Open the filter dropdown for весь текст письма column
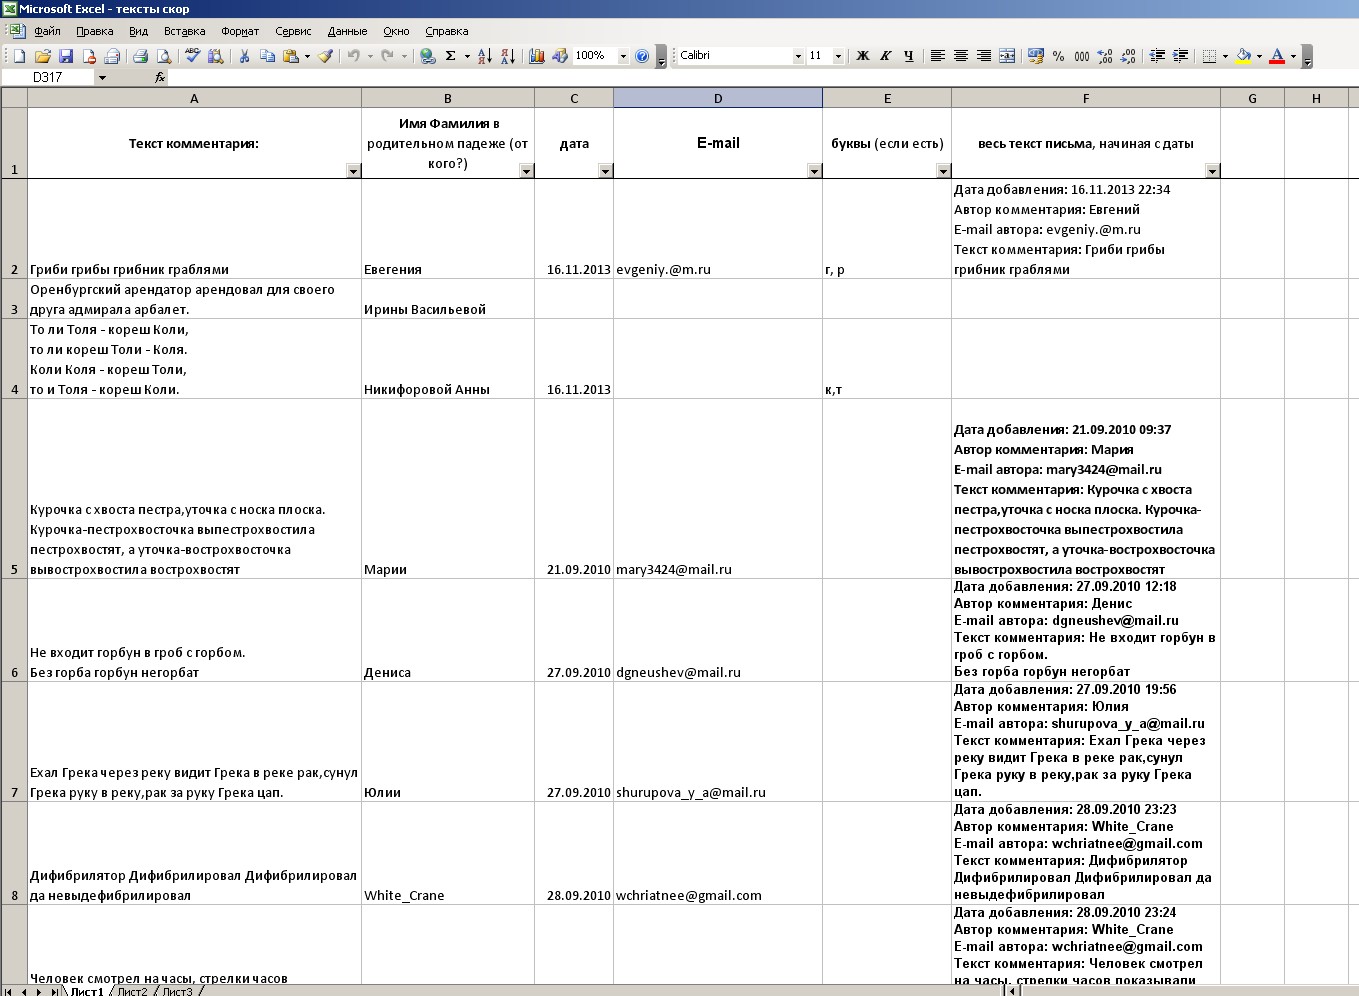 tap(1212, 171)
